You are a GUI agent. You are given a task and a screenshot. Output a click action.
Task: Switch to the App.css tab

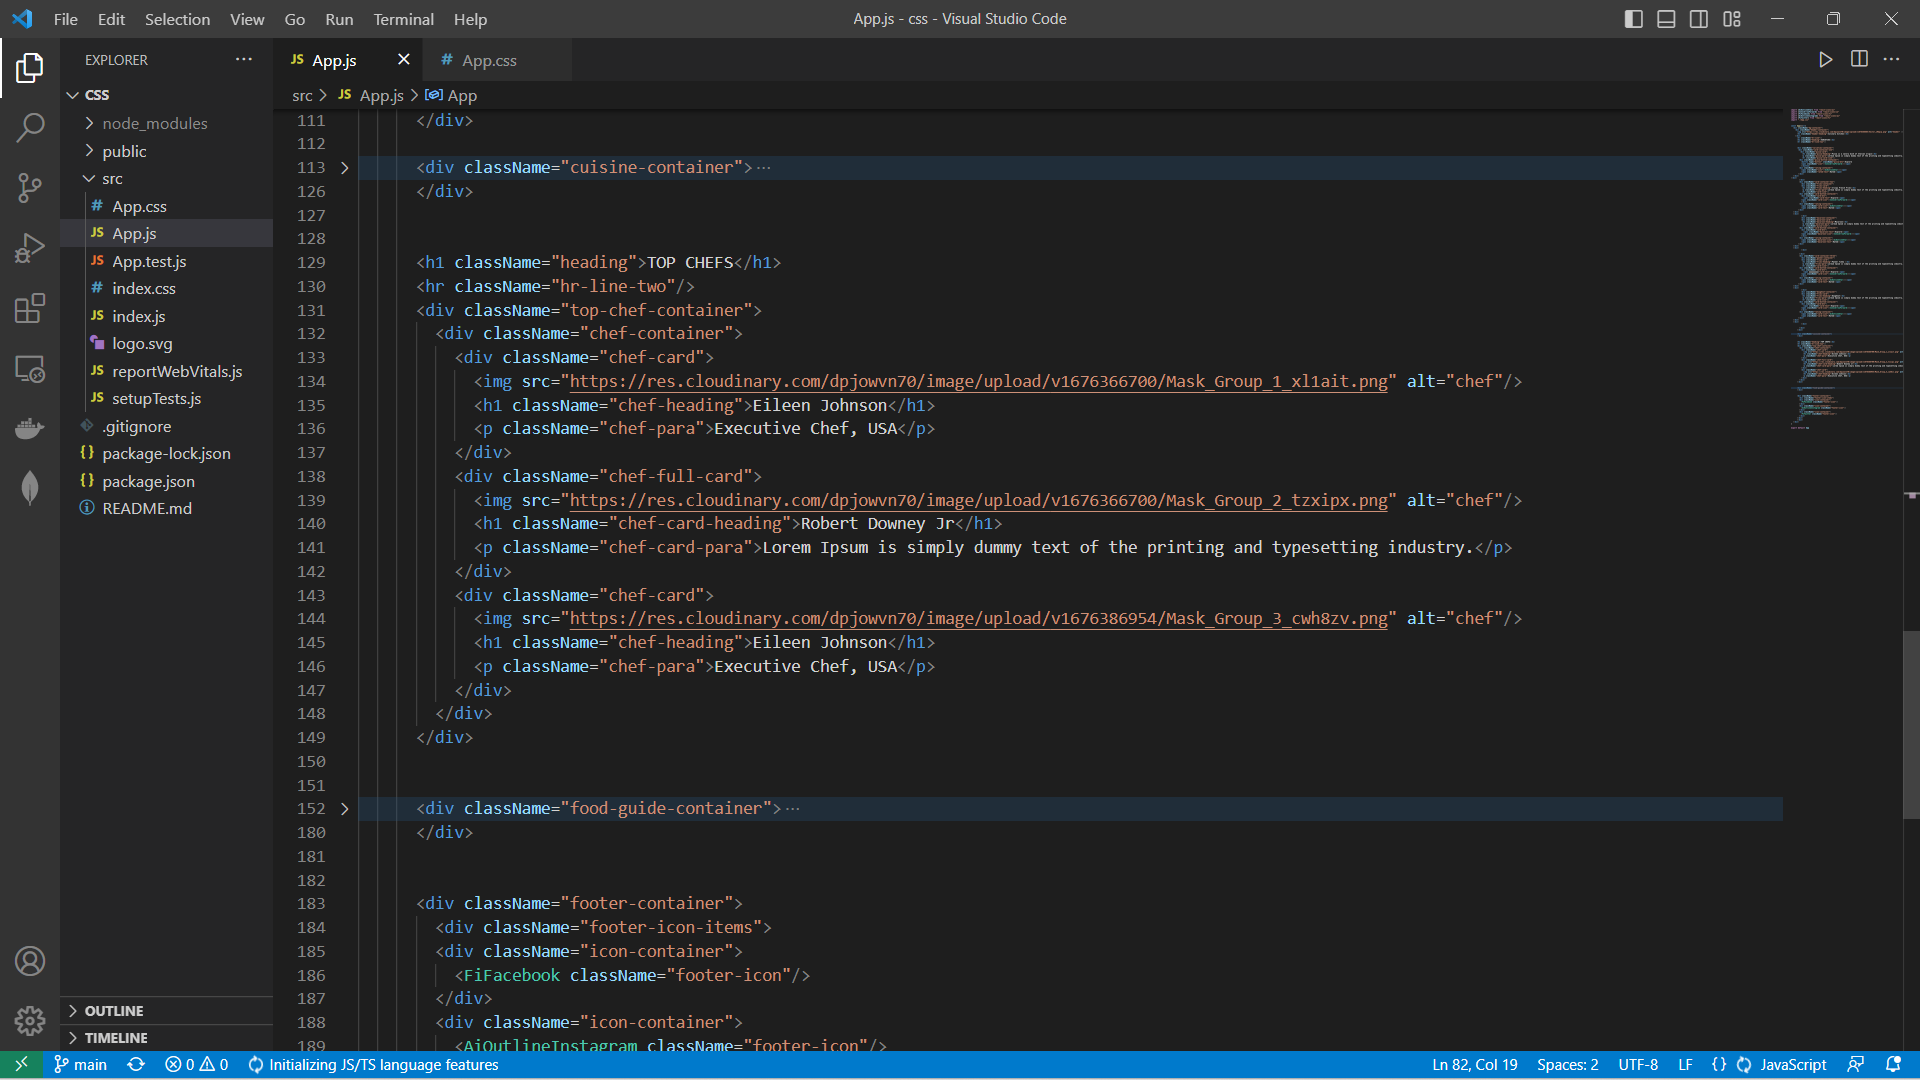click(489, 60)
